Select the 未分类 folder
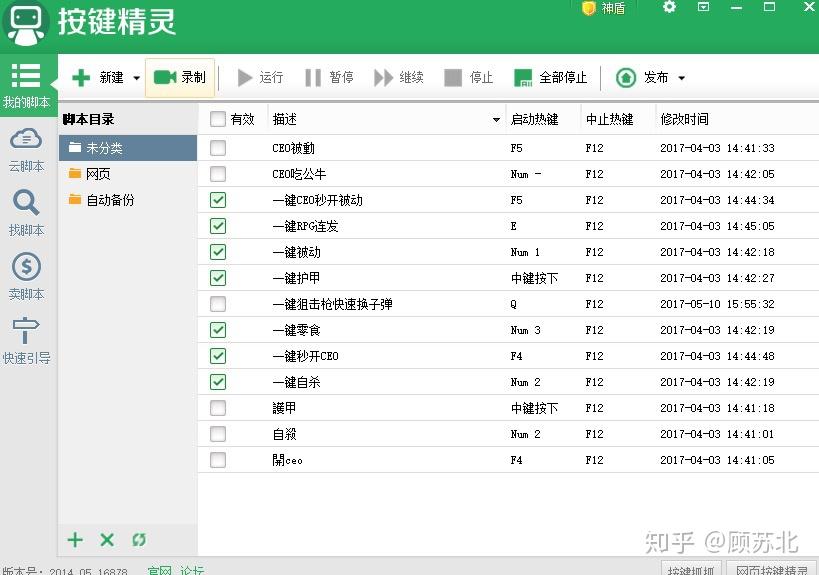 (x=127, y=148)
